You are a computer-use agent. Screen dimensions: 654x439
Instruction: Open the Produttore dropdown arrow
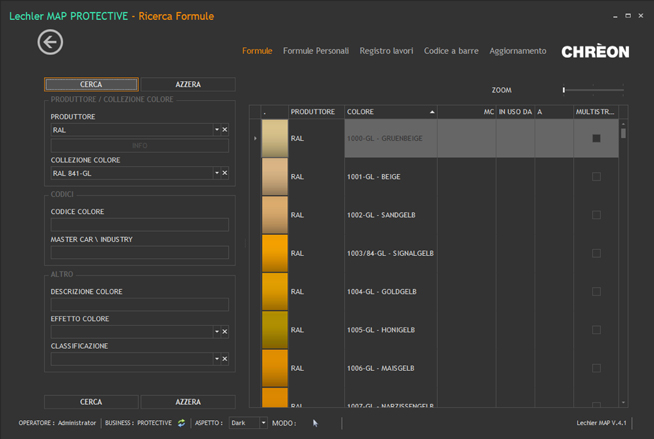tap(217, 130)
